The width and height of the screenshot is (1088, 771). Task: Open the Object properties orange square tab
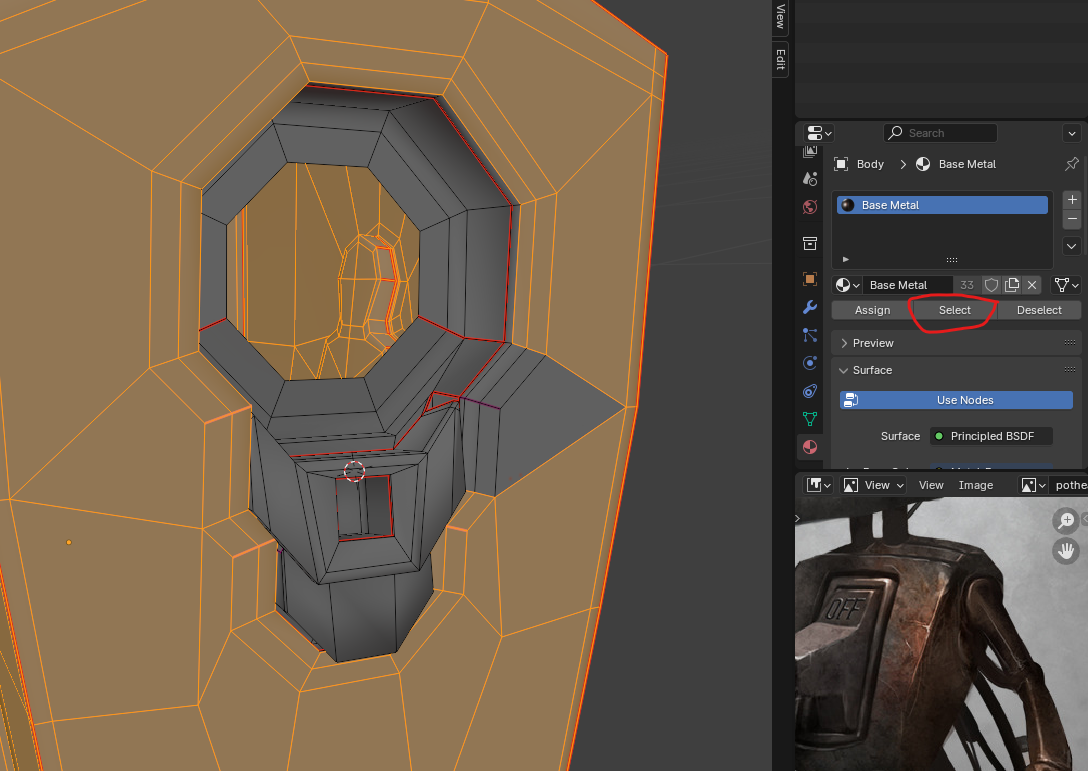(x=810, y=279)
